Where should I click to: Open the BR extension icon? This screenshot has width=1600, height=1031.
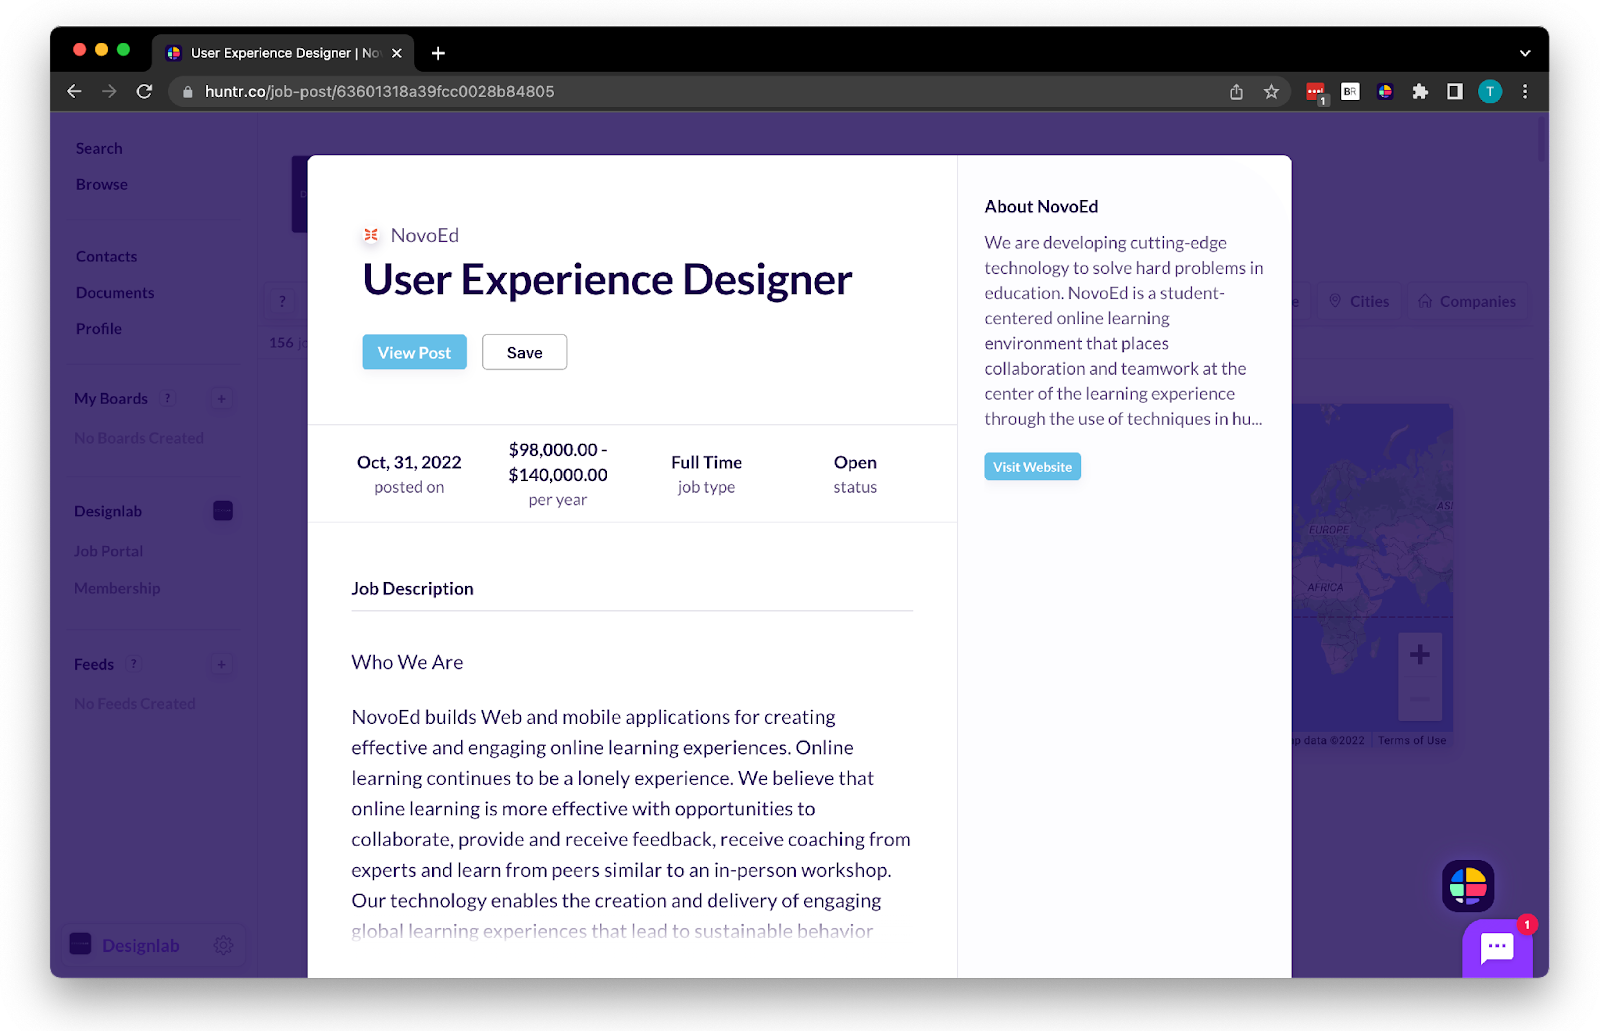point(1350,91)
